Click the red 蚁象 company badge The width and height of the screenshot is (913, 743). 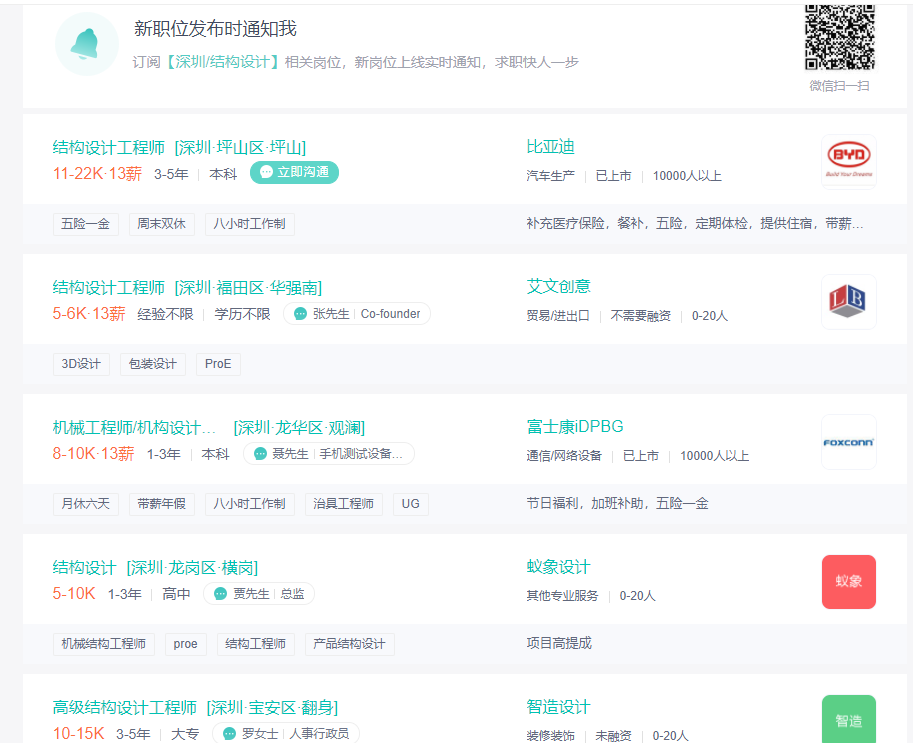coord(848,581)
